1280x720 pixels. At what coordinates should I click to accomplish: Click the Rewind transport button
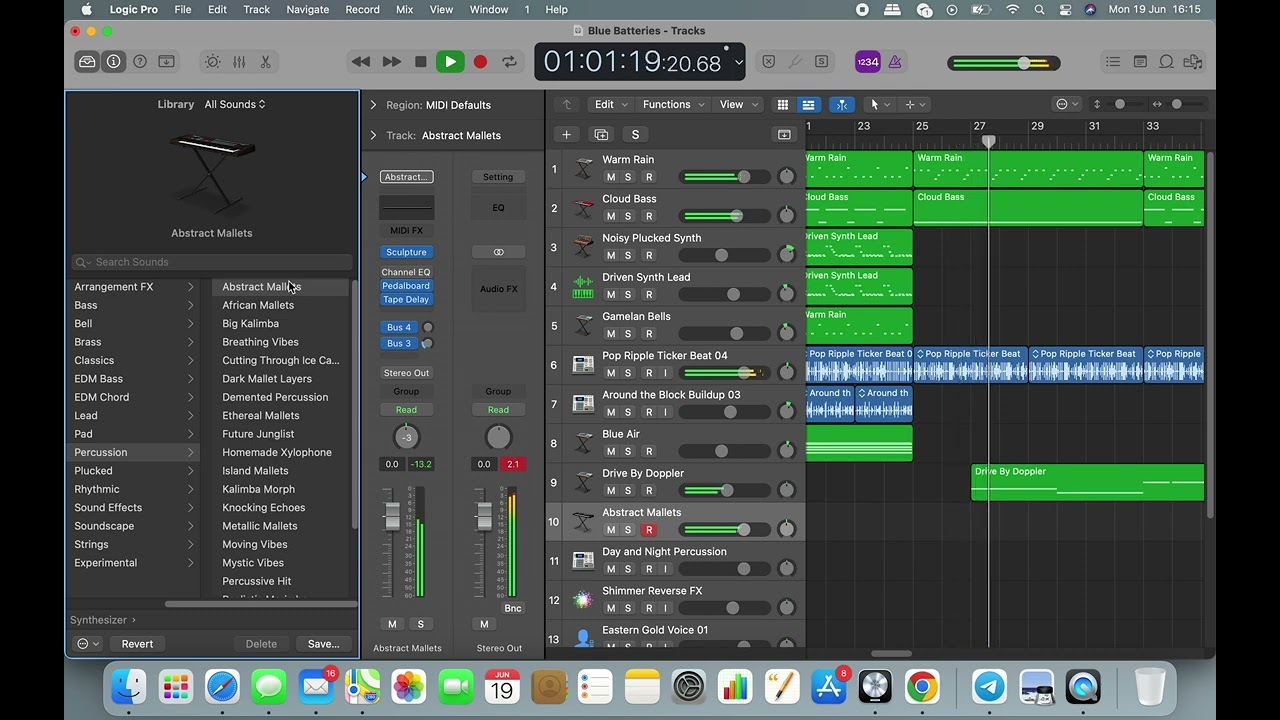click(x=361, y=62)
